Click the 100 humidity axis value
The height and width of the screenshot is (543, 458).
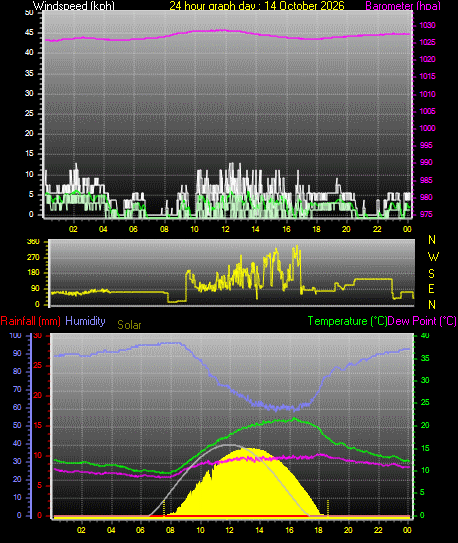[x=15, y=335]
